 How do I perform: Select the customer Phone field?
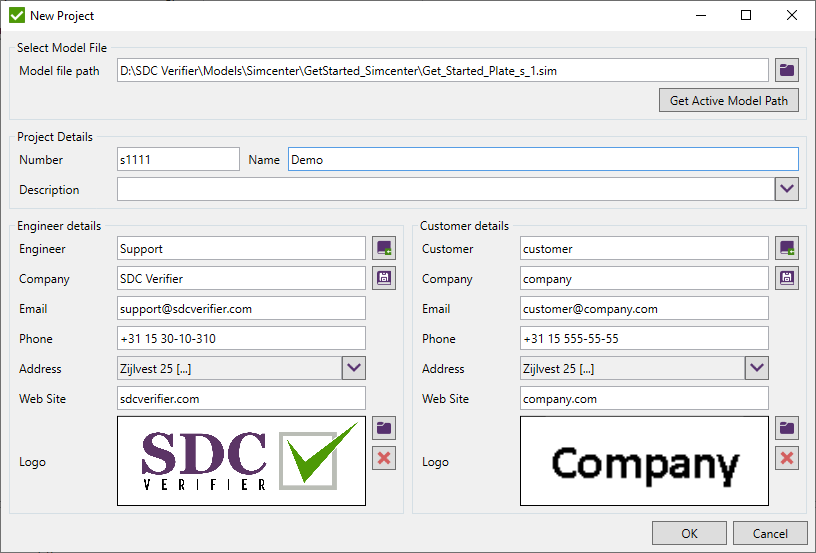644,339
